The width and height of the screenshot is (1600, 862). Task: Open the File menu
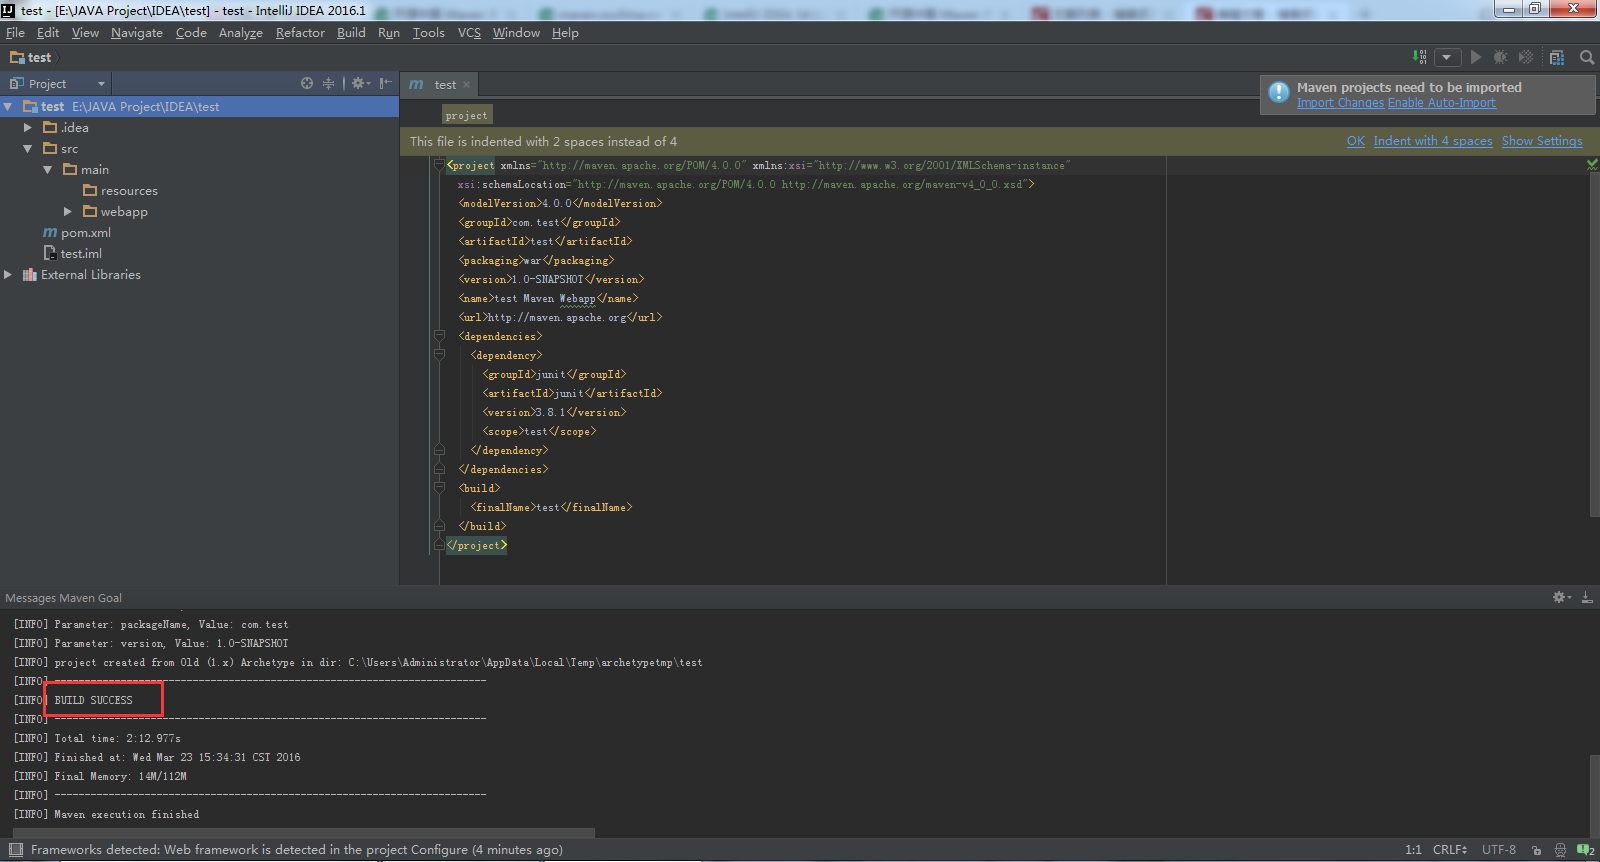click(x=15, y=32)
